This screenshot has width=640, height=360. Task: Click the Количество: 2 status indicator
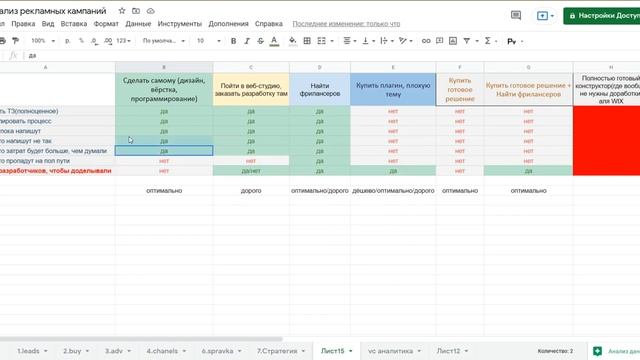[555, 351]
